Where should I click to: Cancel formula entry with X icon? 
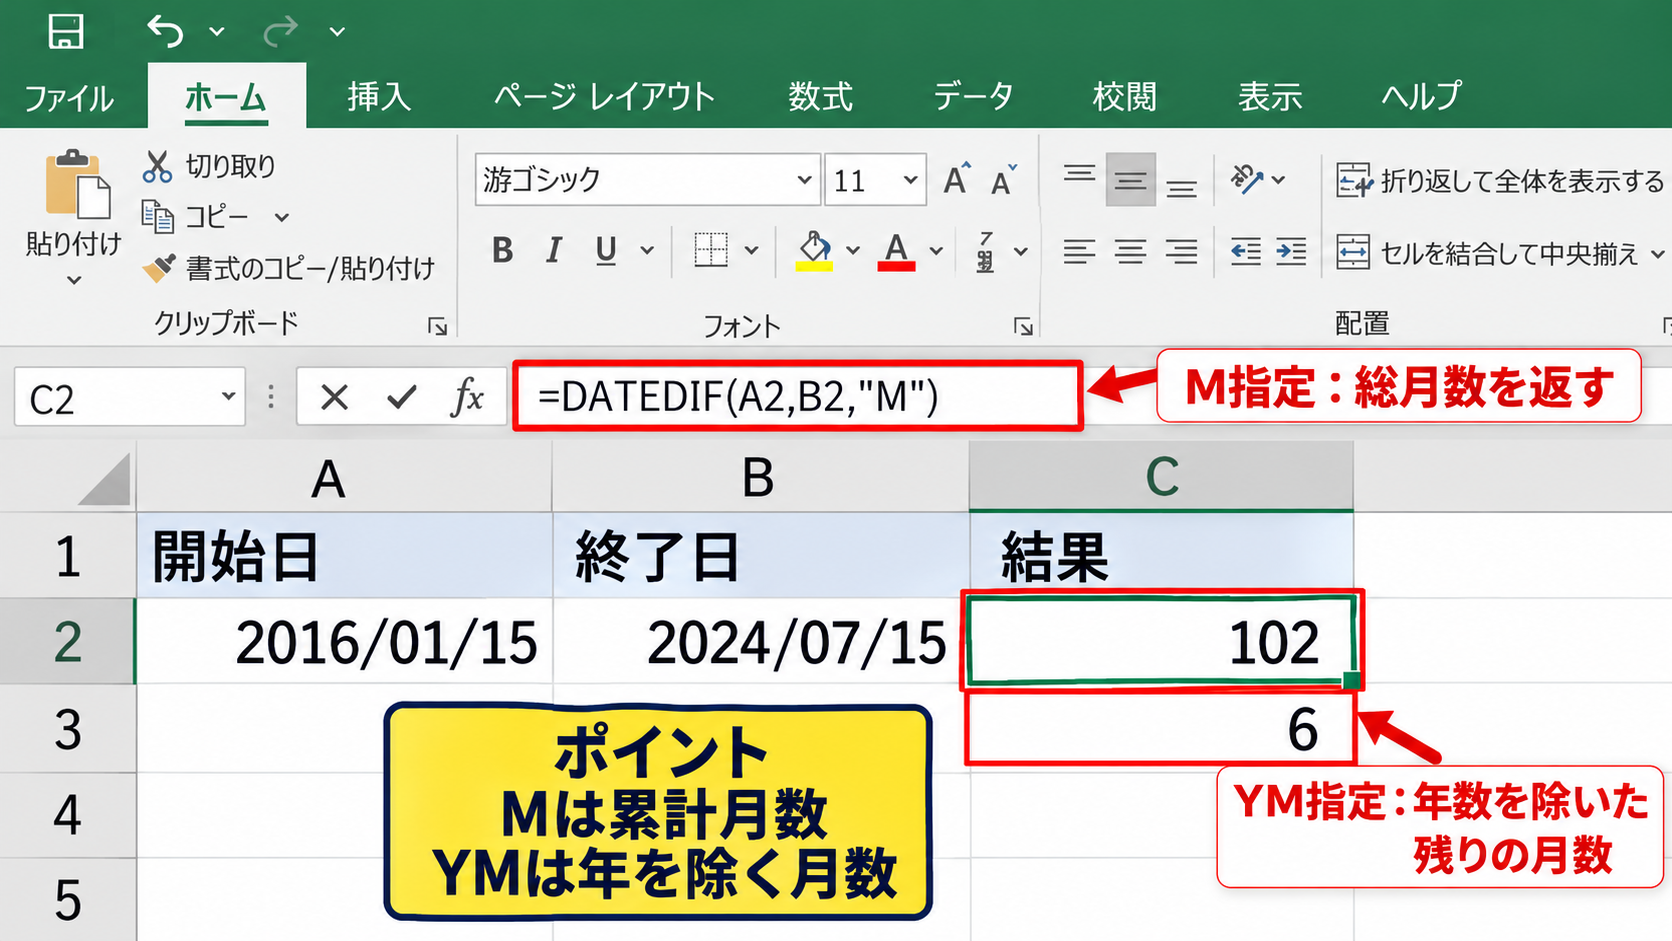click(x=334, y=398)
